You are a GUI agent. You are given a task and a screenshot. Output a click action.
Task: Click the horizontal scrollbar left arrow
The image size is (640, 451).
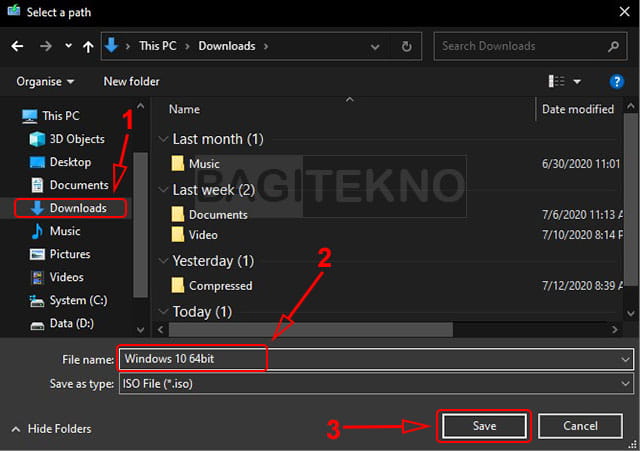[161, 330]
